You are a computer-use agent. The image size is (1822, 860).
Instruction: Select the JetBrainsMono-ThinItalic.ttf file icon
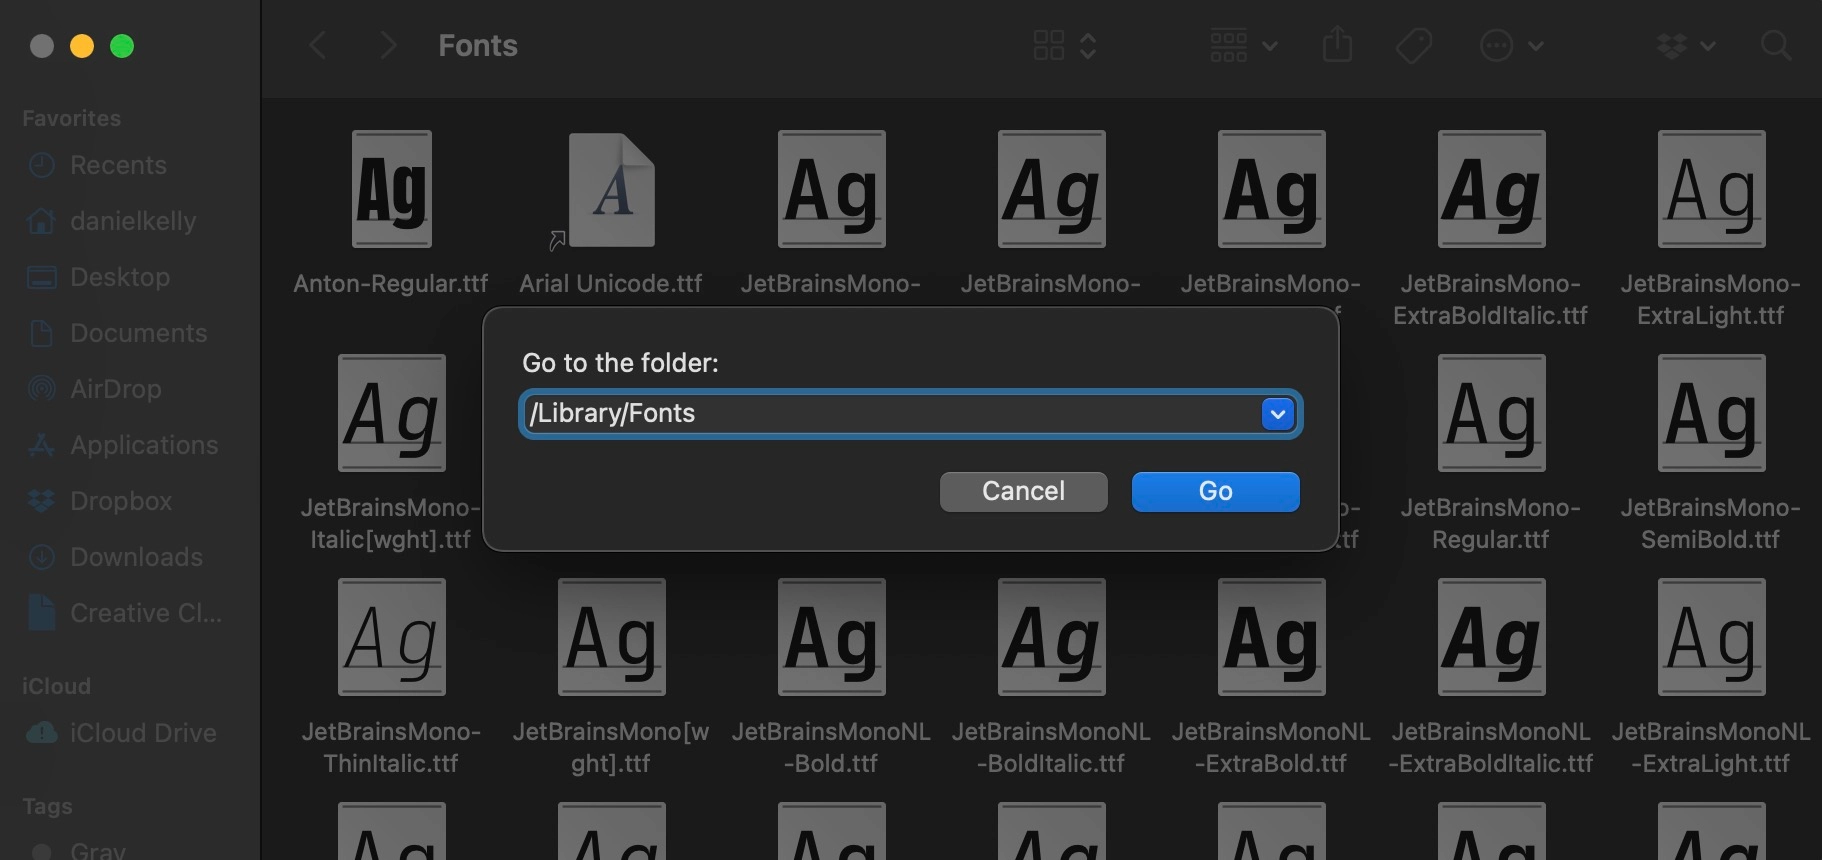tap(391, 637)
